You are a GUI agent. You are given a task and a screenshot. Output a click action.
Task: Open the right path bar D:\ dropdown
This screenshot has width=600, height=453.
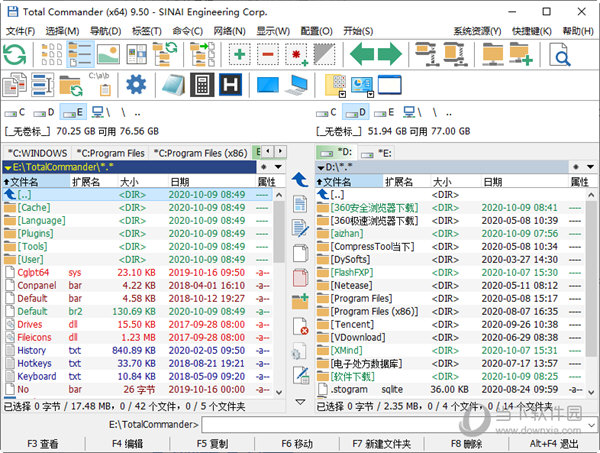pos(321,168)
